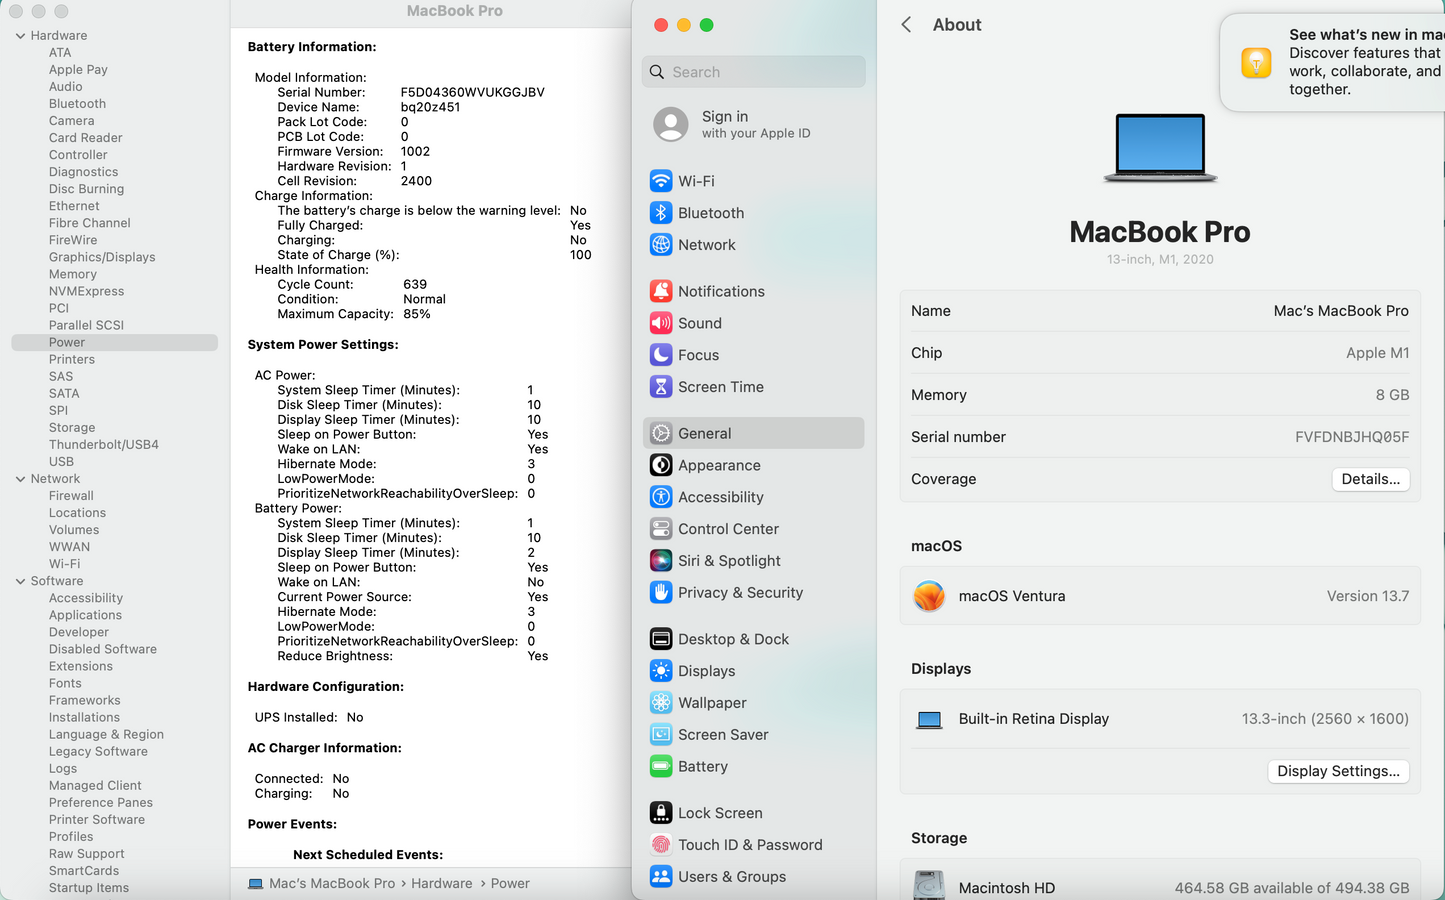The height and width of the screenshot is (900, 1445).
Task: Collapse the Hardware section
Action: [x=20, y=35]
